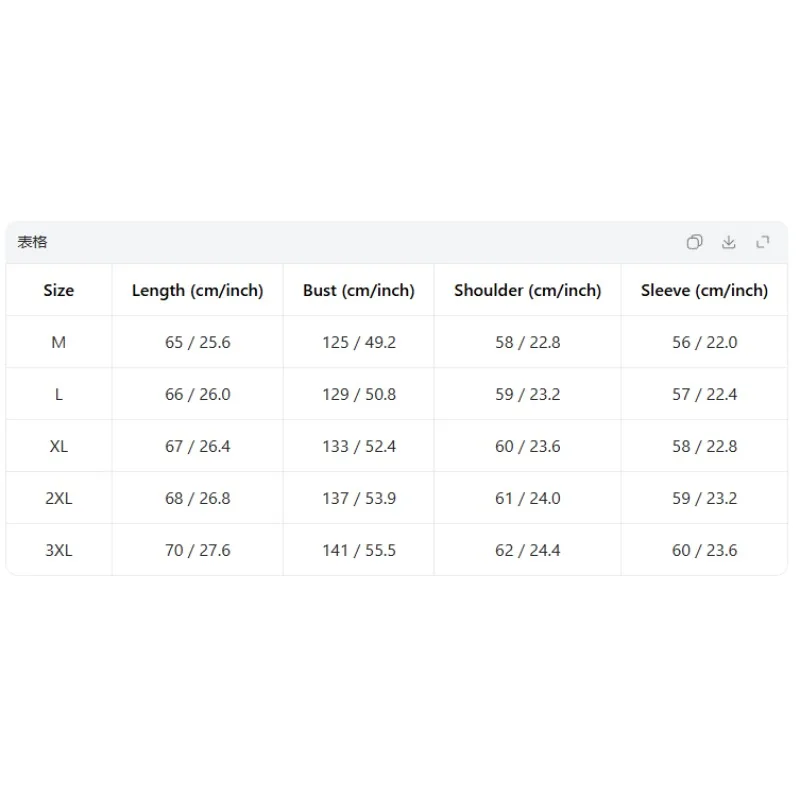Expand the table to fullscreen
This screenshot has width=800, height=800.
[x=763, y=242]
